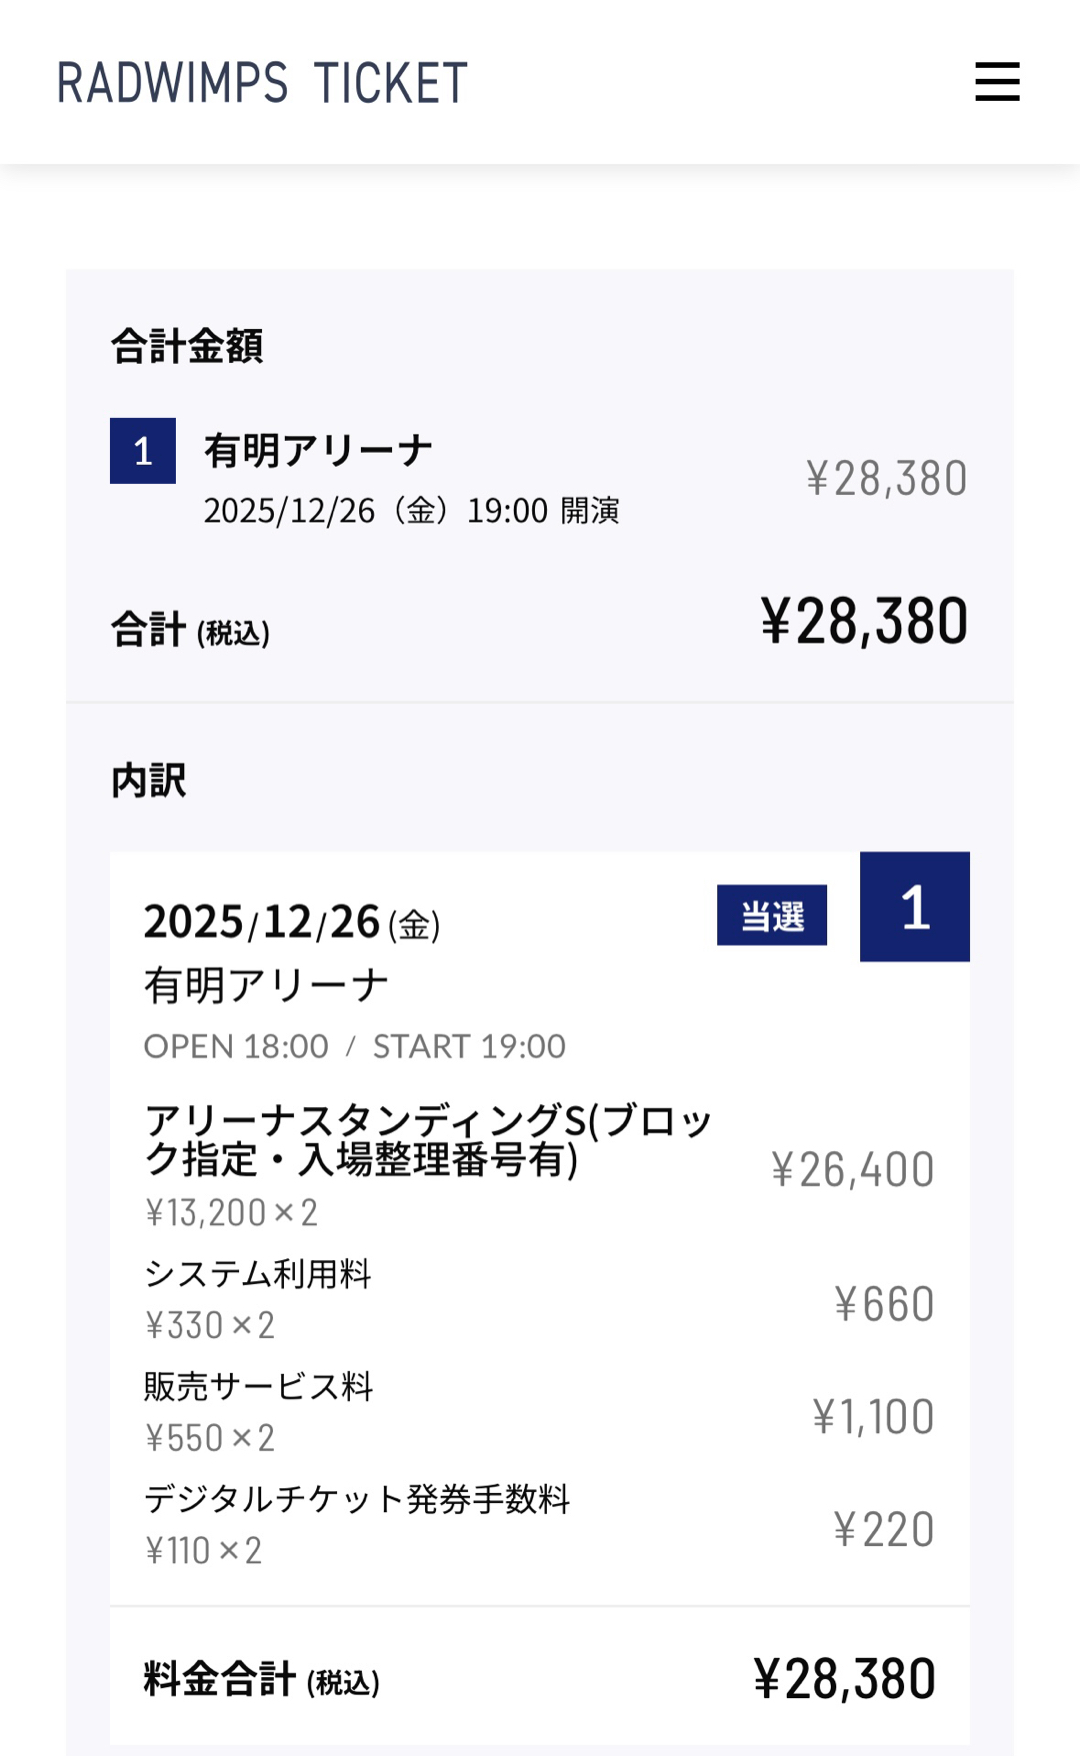Click the small number 1 badge beside 有明アリーナ
This screenshot has height=1757, width=1080.
(x=143, y=451)
